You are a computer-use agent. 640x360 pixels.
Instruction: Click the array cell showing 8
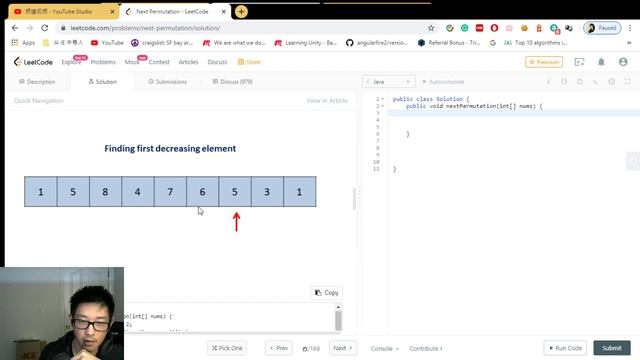coord(105,192)
